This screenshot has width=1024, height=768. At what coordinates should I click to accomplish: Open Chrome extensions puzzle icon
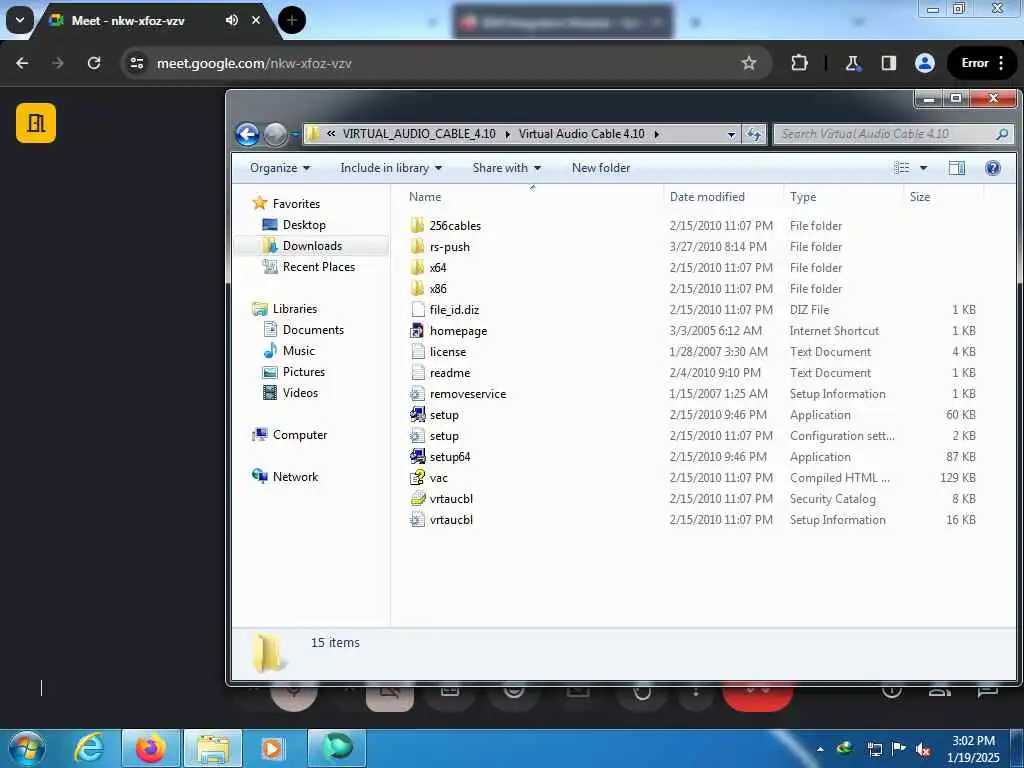pyautogui.click(x=799, y=63)
